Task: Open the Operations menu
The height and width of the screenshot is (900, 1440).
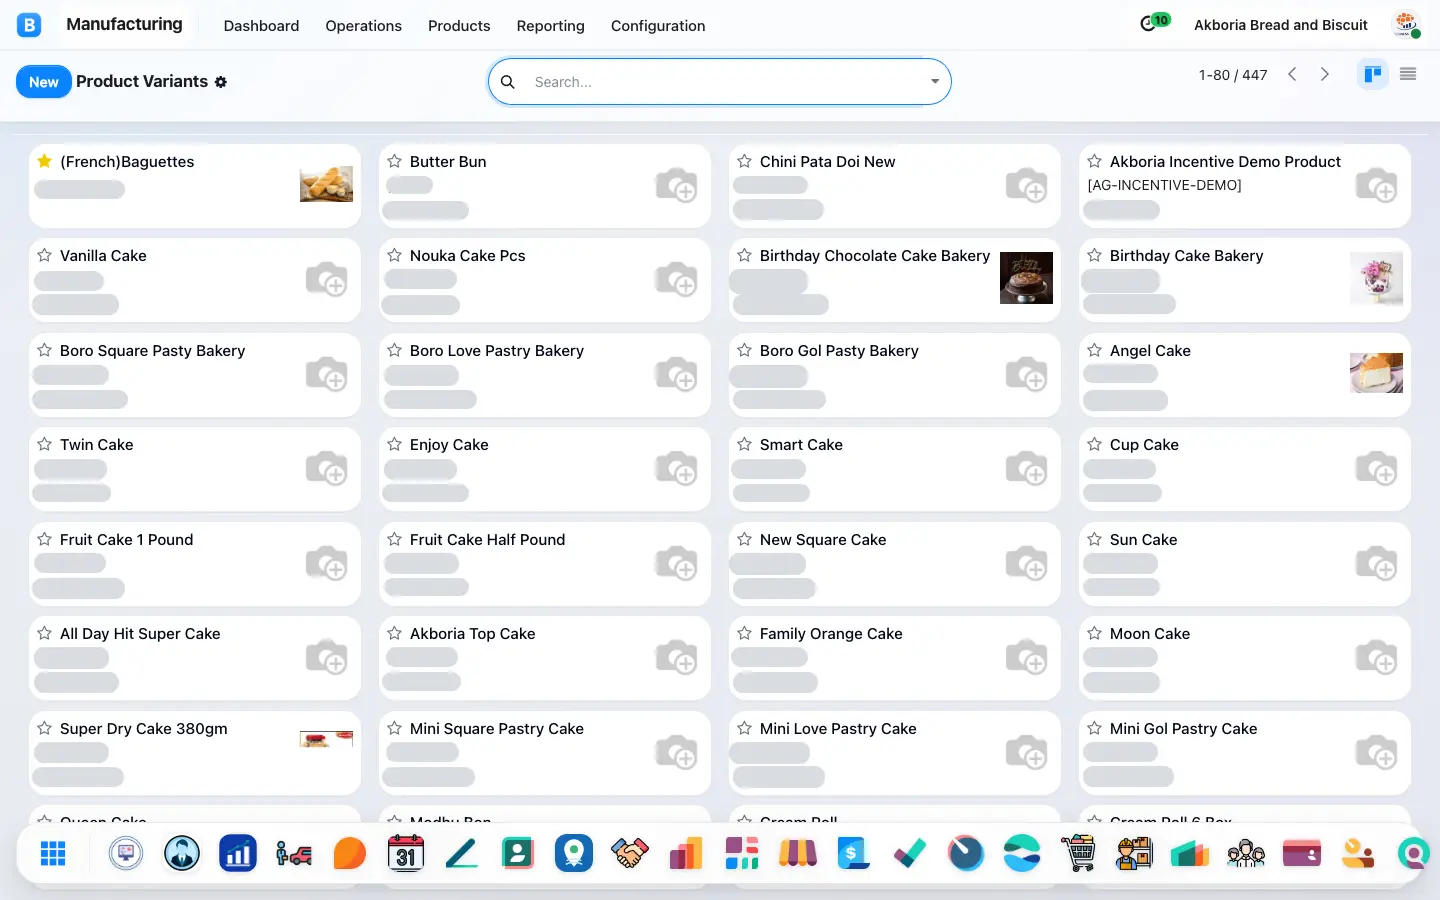Action: pos(364,26)
